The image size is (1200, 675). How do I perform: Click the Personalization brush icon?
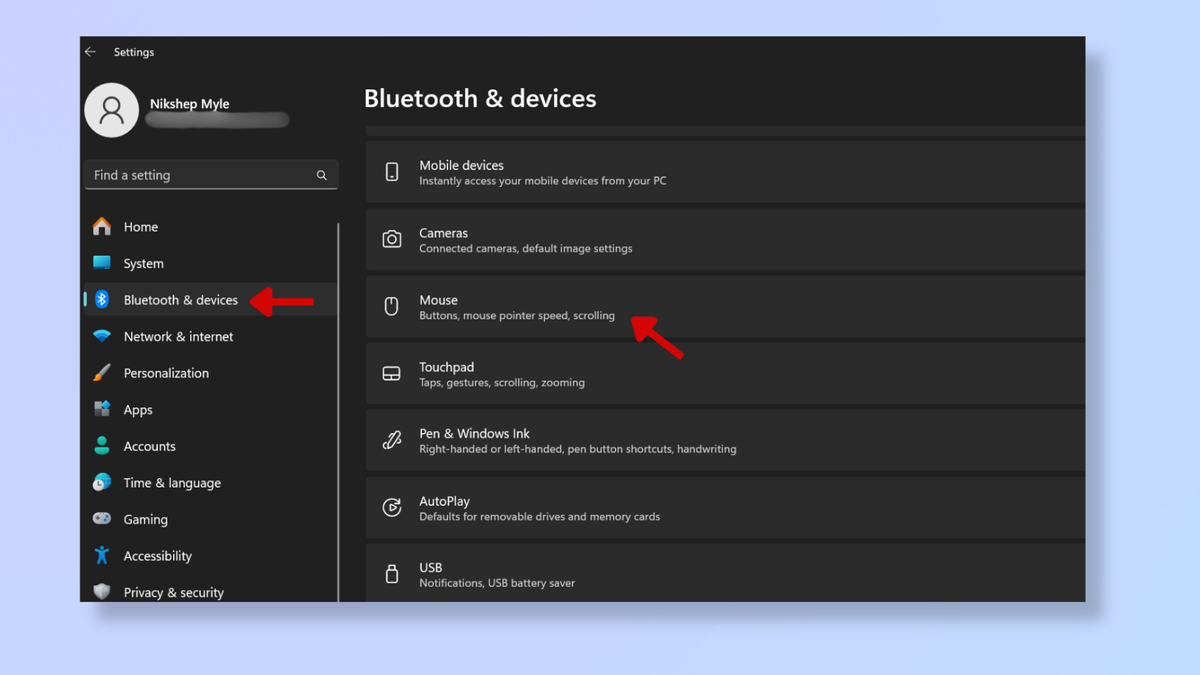click(x=103, y=372)
